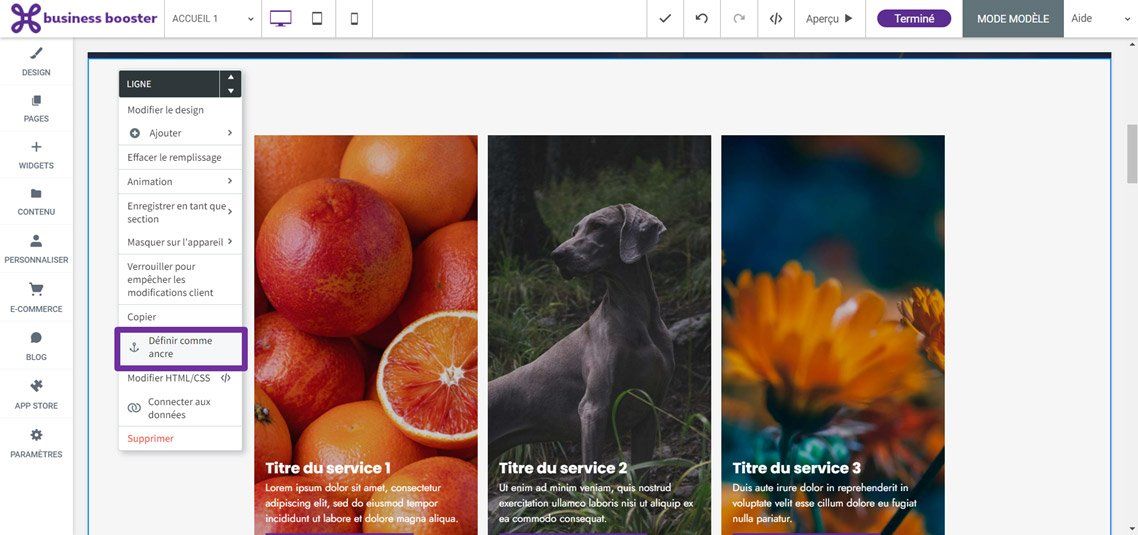Switch to desktop view icon
The width and height of the screenshot is (1138, 535).
point(280,19)
